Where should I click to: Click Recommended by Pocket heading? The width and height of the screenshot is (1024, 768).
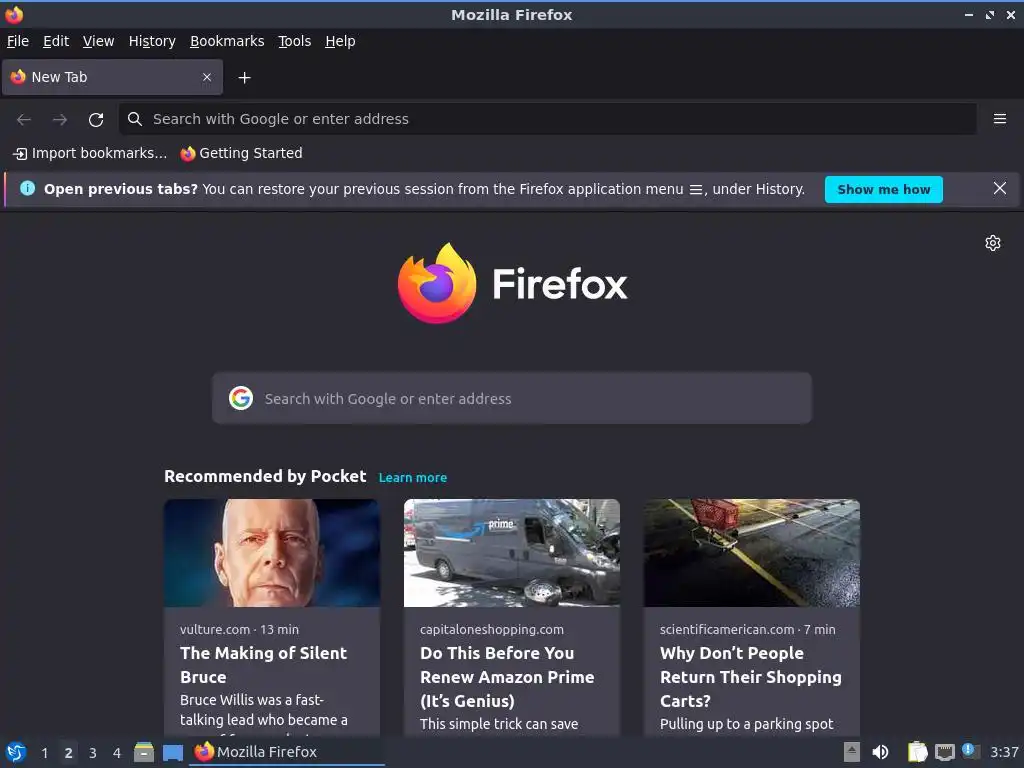click(265, 476)
